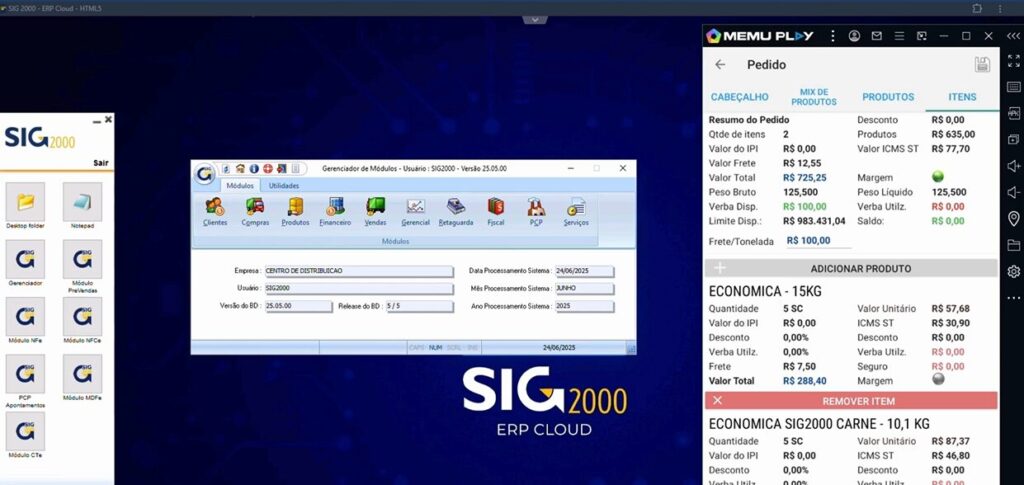Screen dimensions: 1024x485
Task: Minimize the SIG2000 launcher panel
Action: click(x=97, y=121)
